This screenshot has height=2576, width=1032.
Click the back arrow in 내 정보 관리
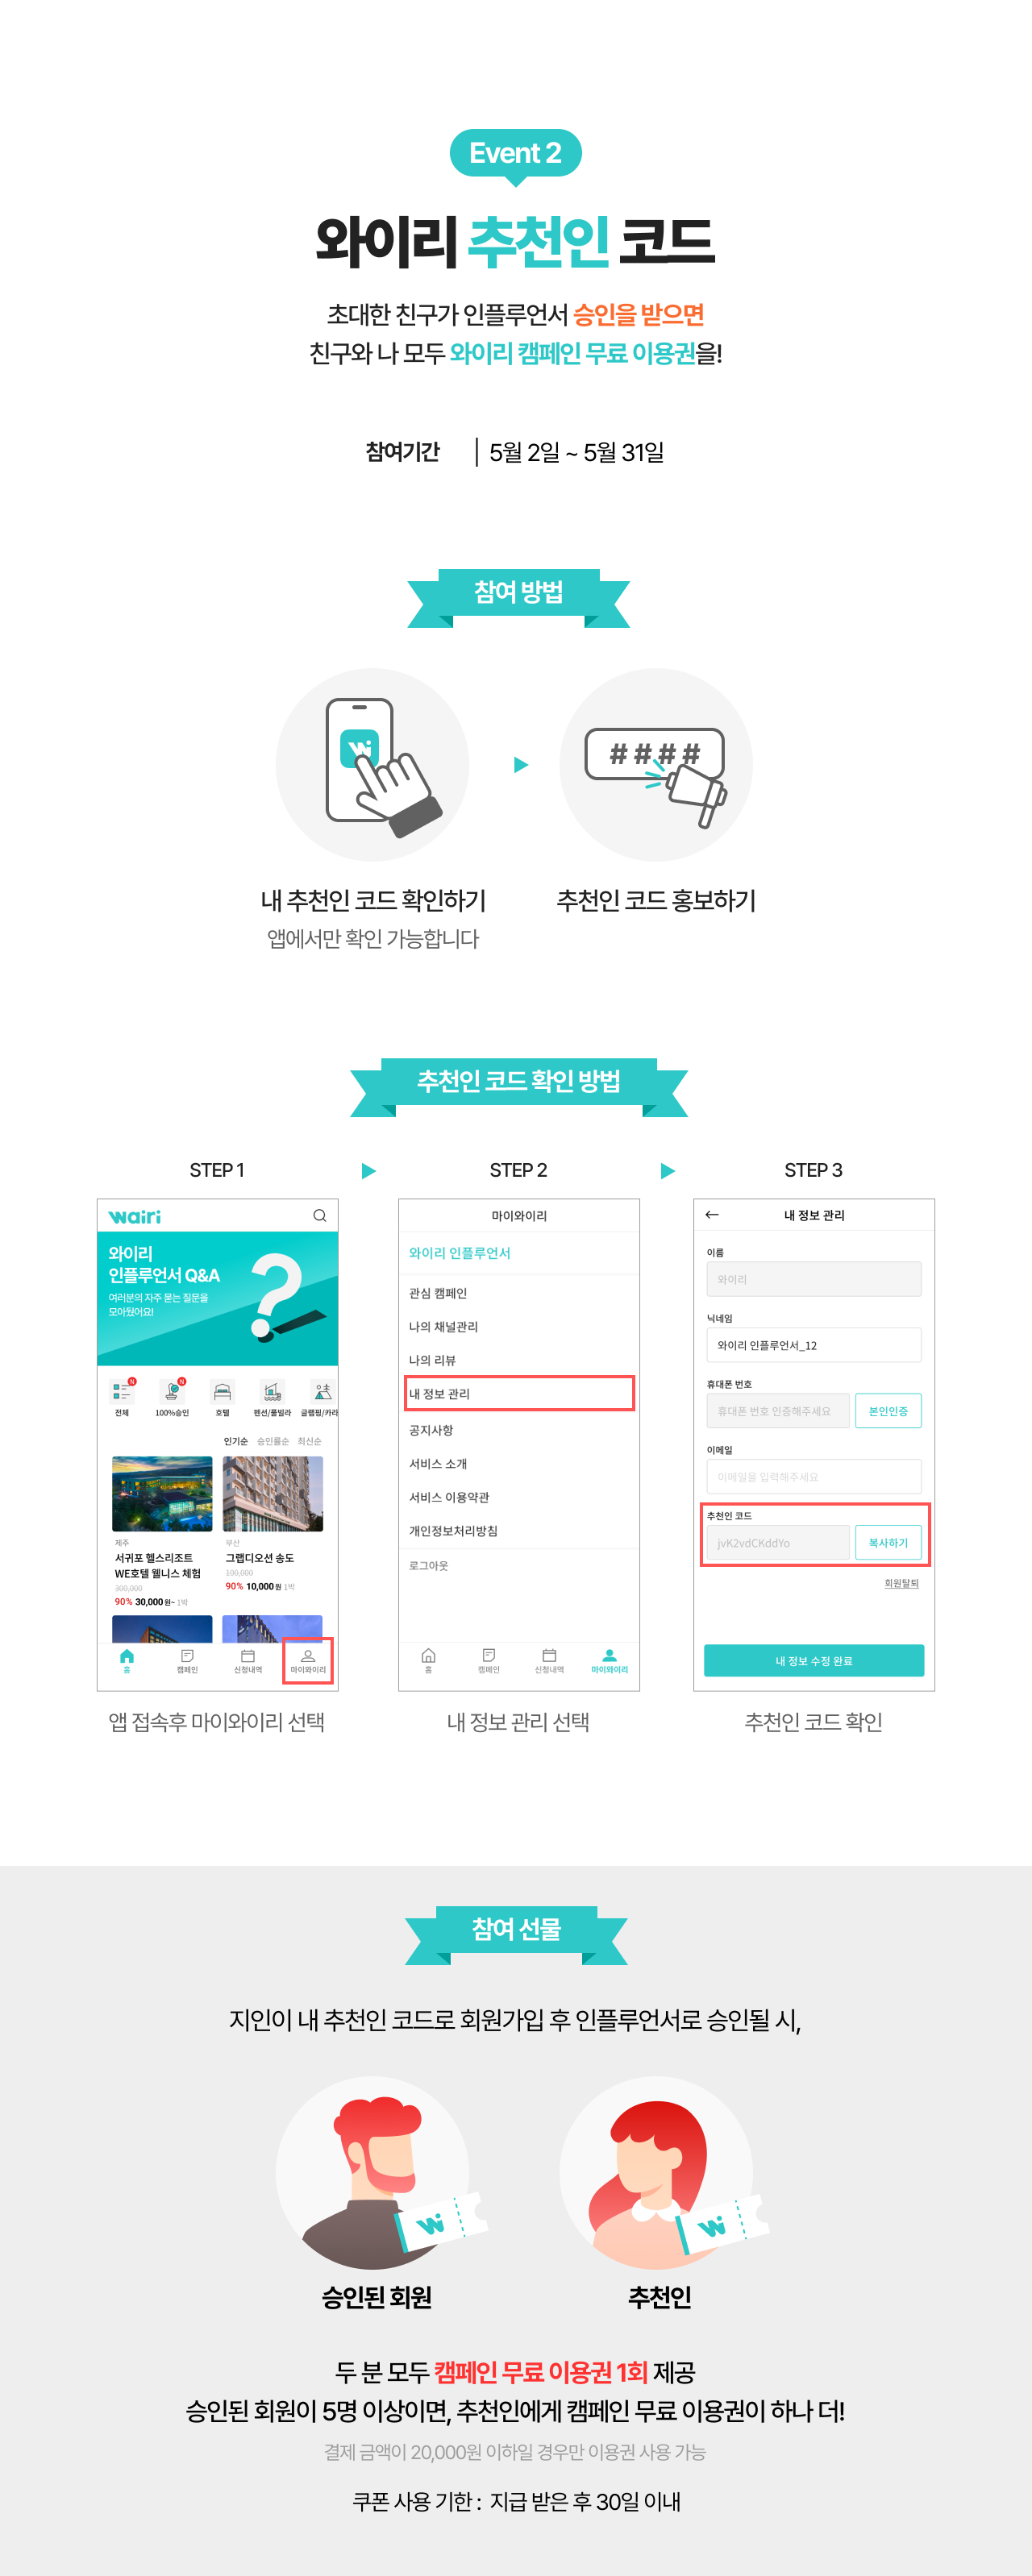[x=712, y=1214]
